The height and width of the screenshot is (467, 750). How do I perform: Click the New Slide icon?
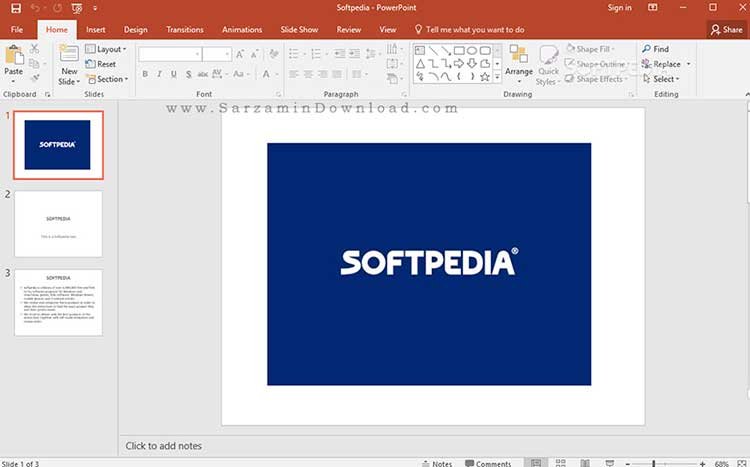(69, 53)
